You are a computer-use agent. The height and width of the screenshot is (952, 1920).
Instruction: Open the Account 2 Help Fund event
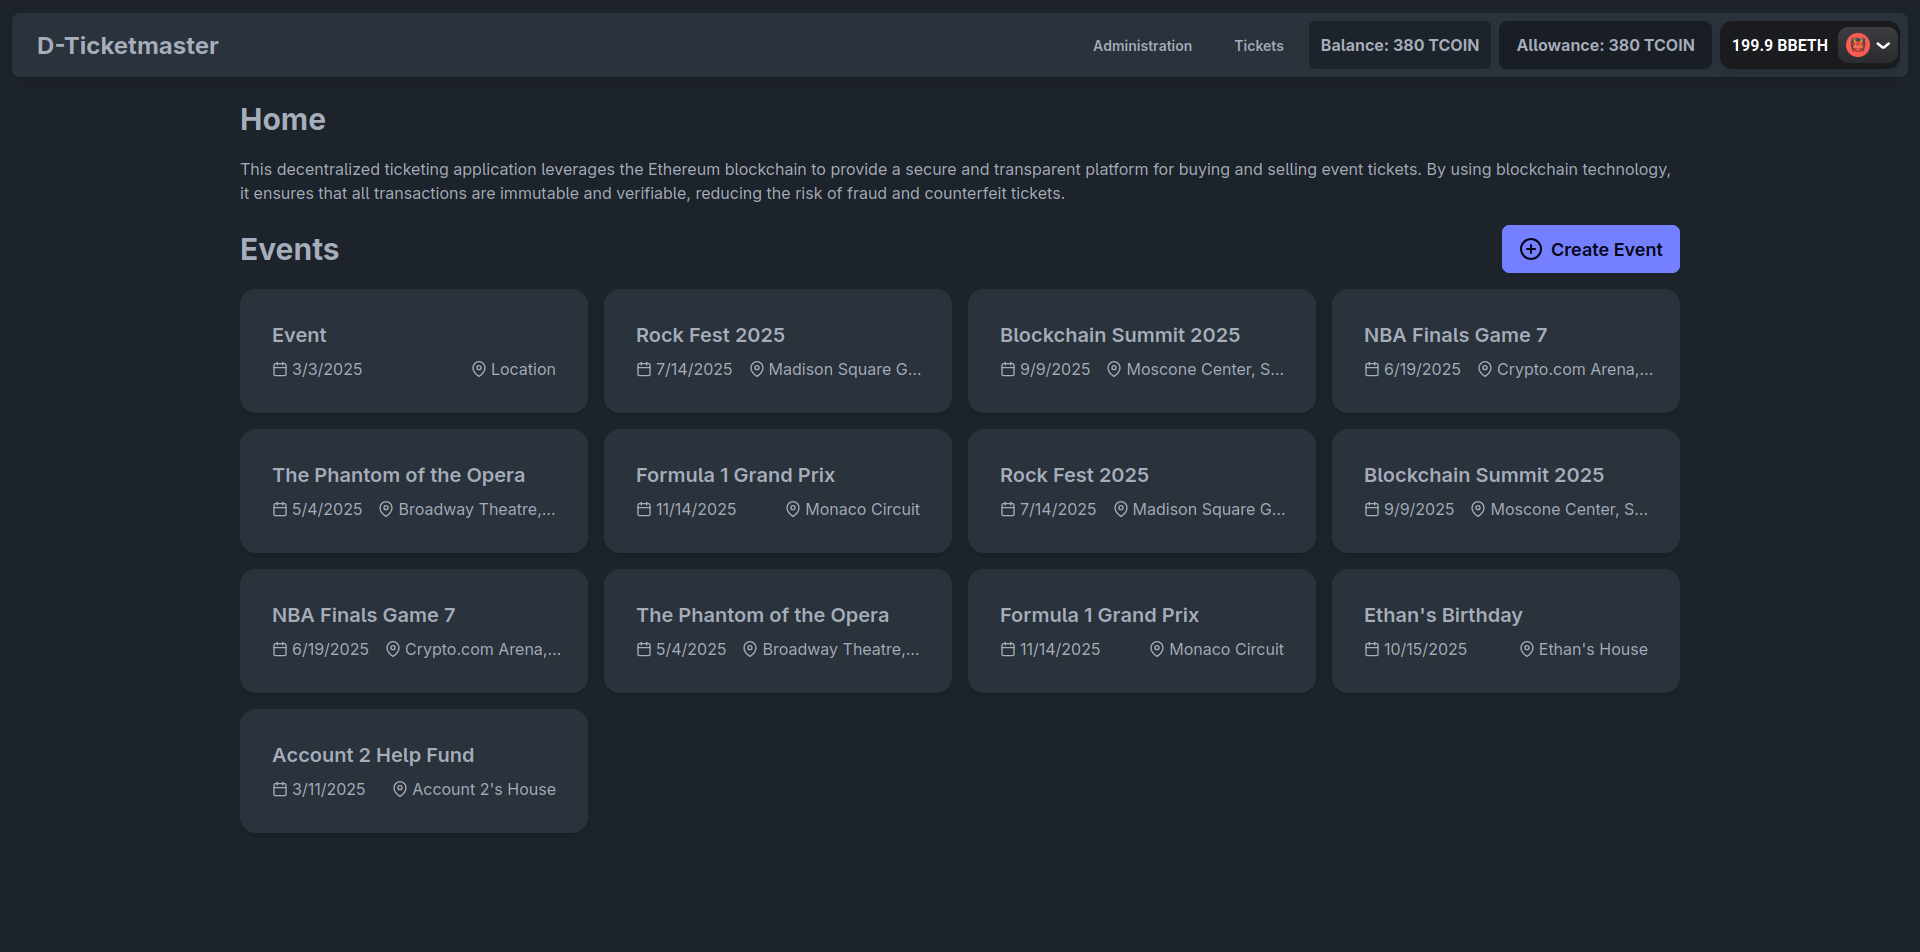(413, 770)
